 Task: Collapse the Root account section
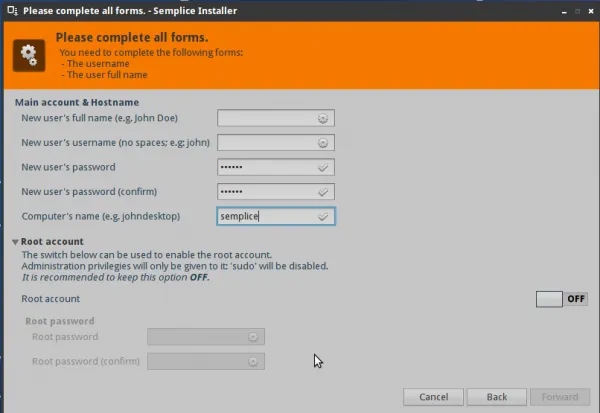coord(15,242)
